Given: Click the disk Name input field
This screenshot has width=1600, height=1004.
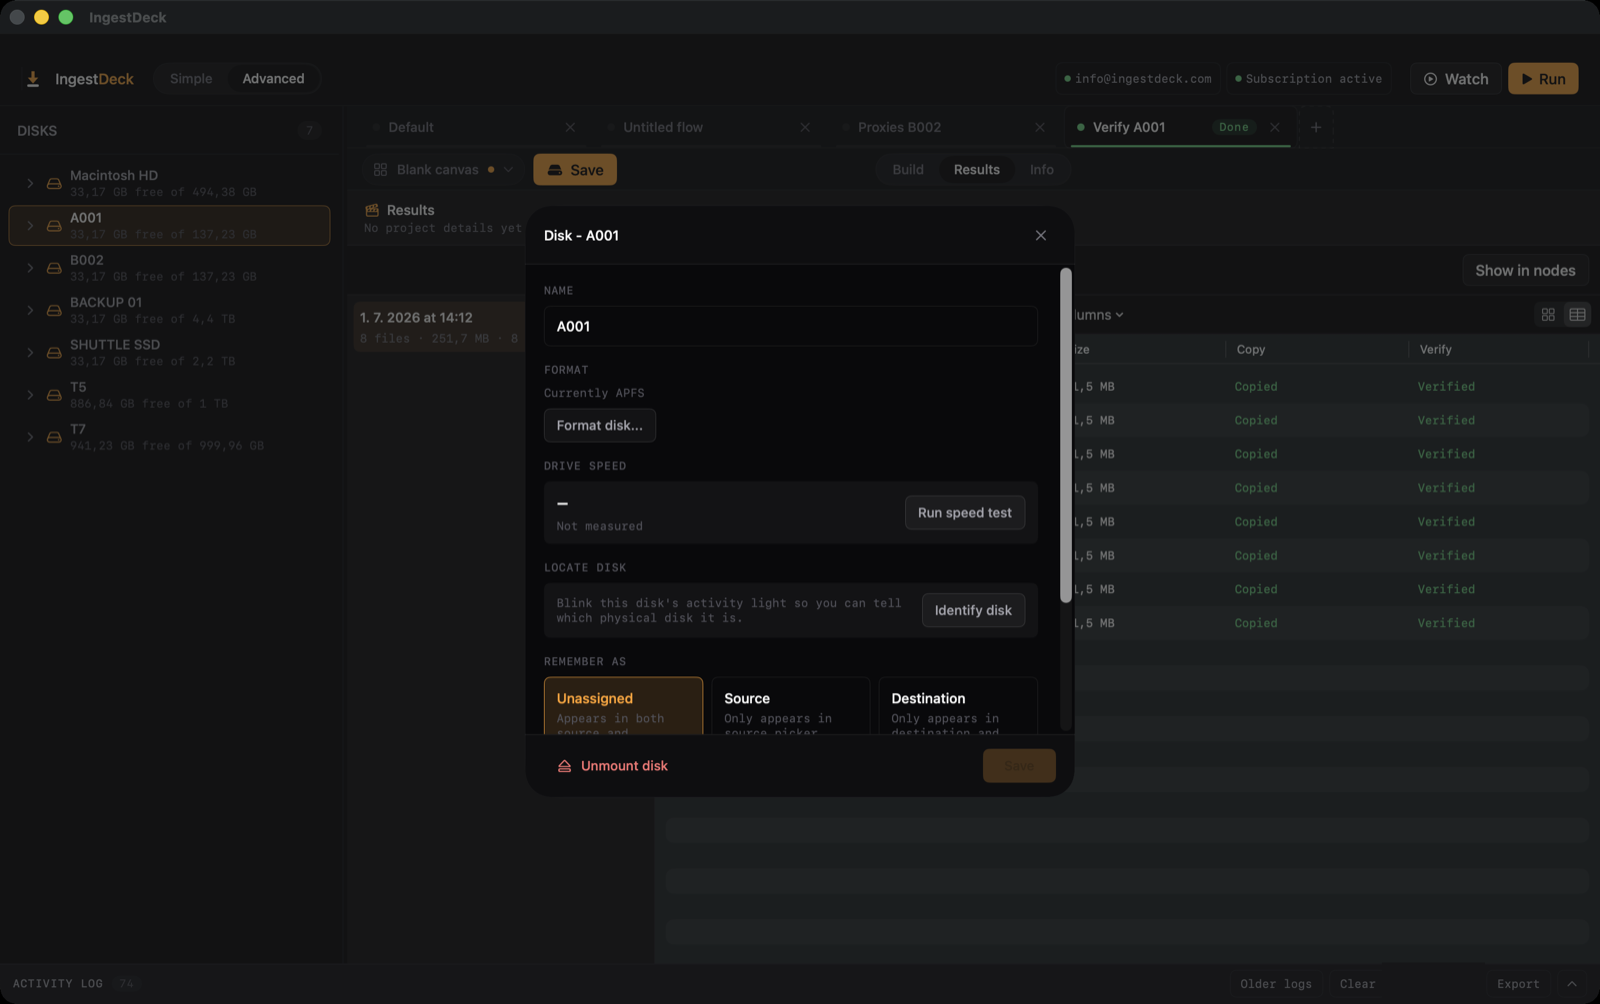Looking at the screenshot, I should 791,327.
